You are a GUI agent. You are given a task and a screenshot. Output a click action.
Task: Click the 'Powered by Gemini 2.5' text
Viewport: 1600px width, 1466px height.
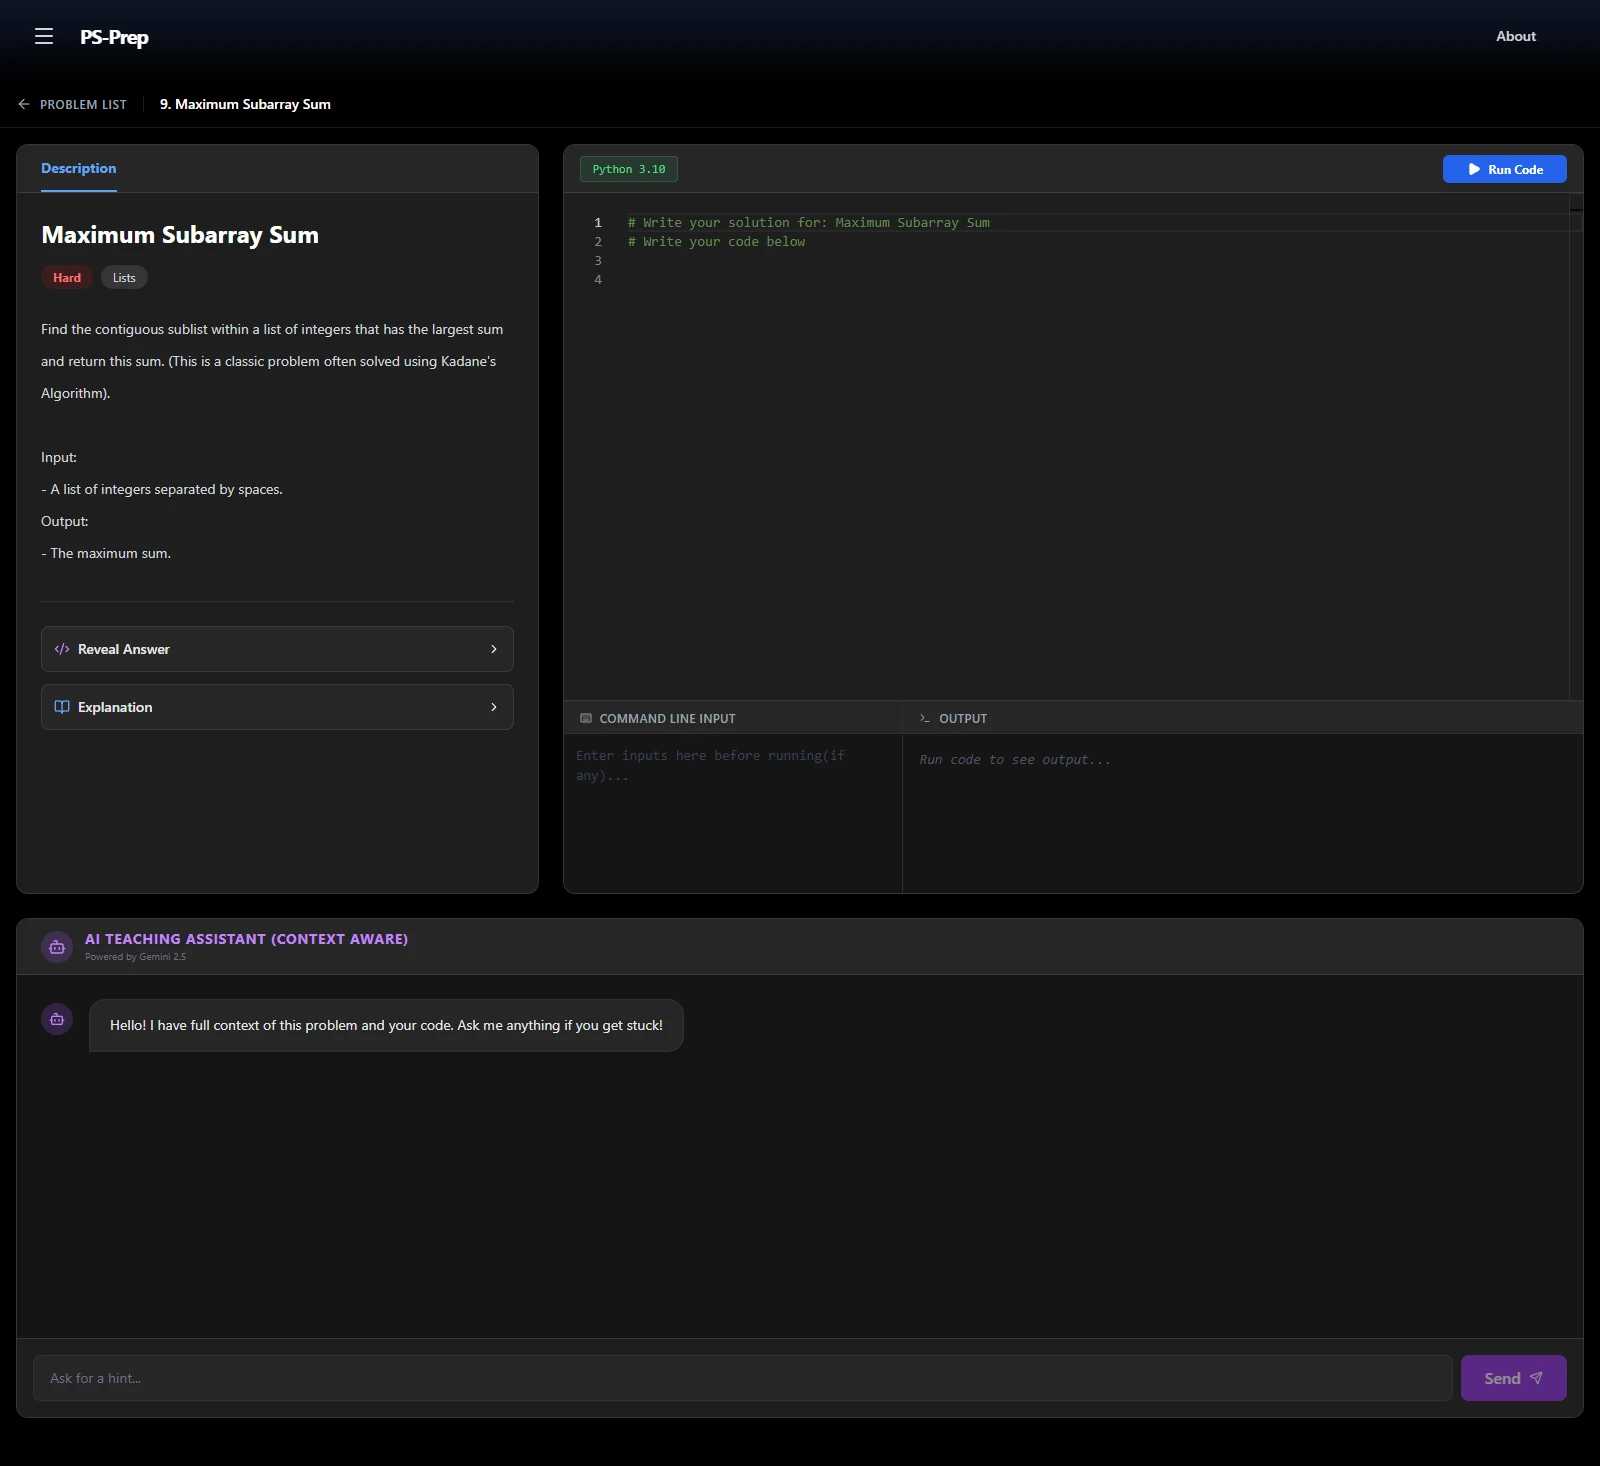pos(135,957)
